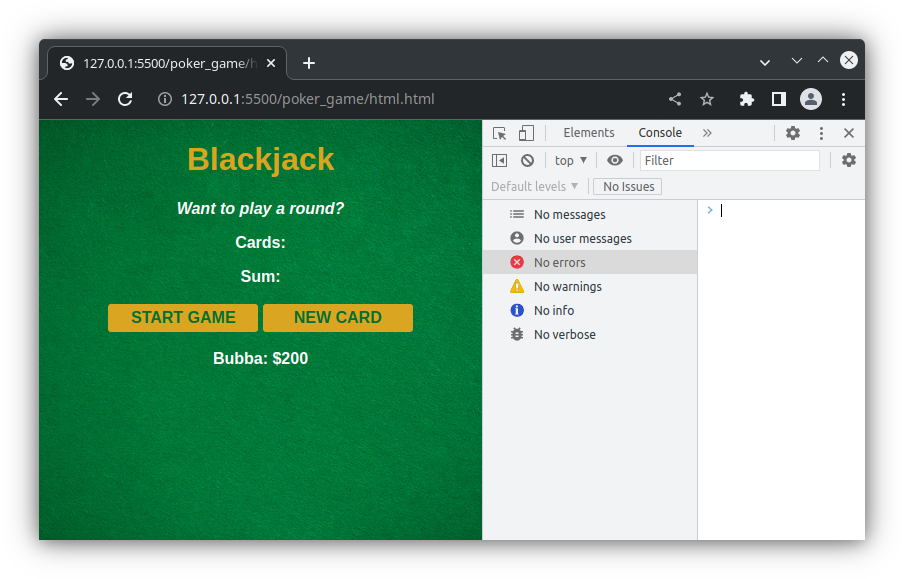This screenshot has height=579, width=904.
Task: Open the top frame context dropdown
Action: [569, 160]
